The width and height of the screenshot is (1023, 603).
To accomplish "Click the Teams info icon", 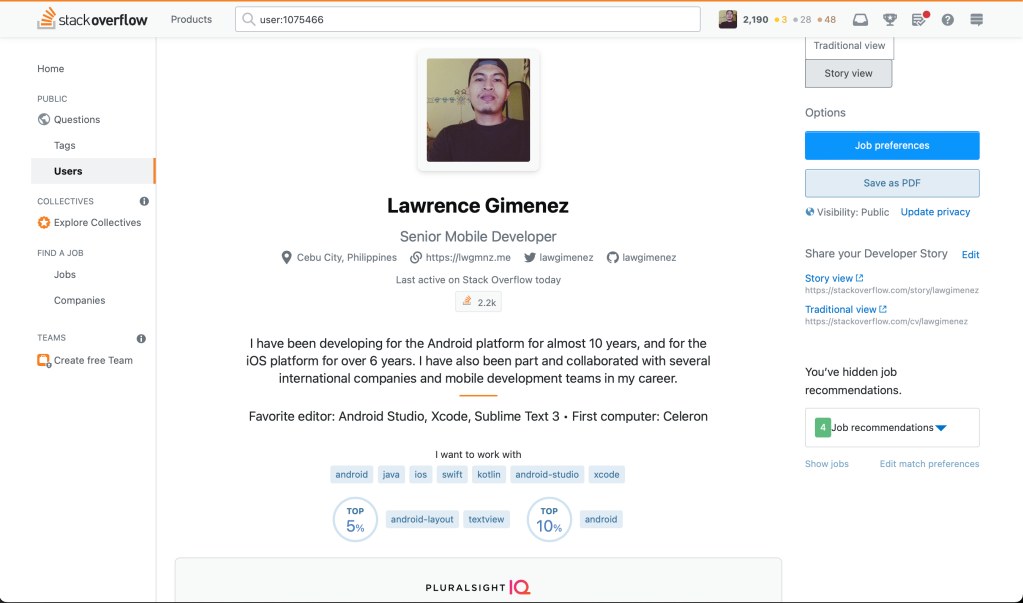I will click(141, 338).
